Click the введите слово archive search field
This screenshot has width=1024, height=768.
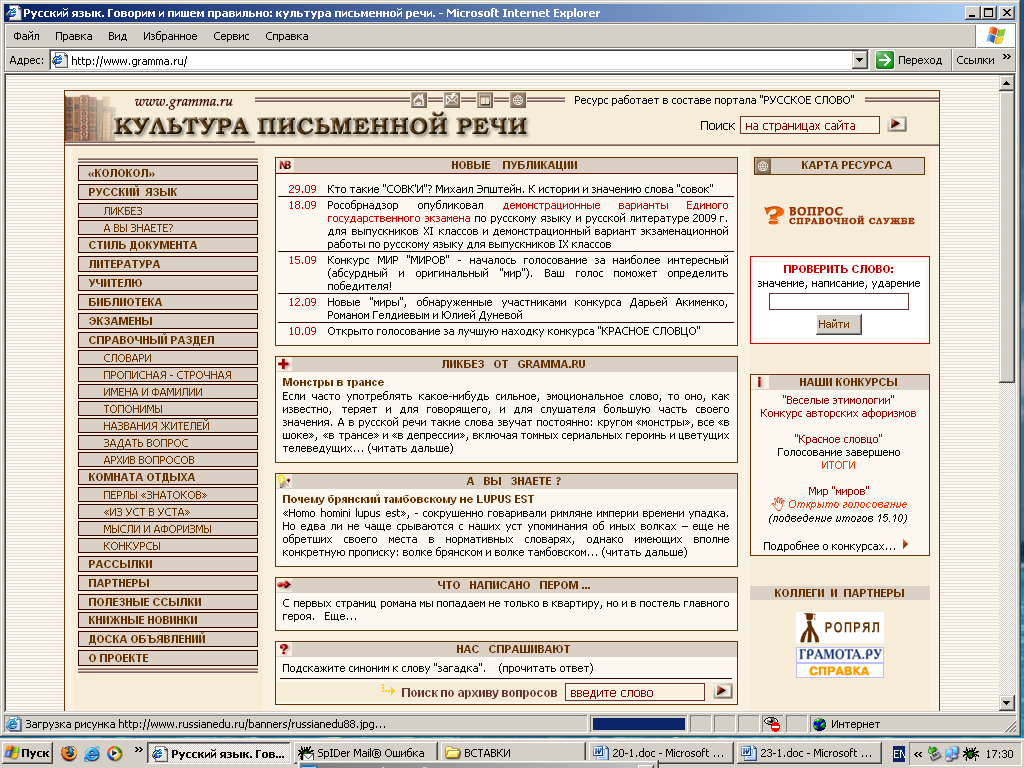(x=635, y=692)
